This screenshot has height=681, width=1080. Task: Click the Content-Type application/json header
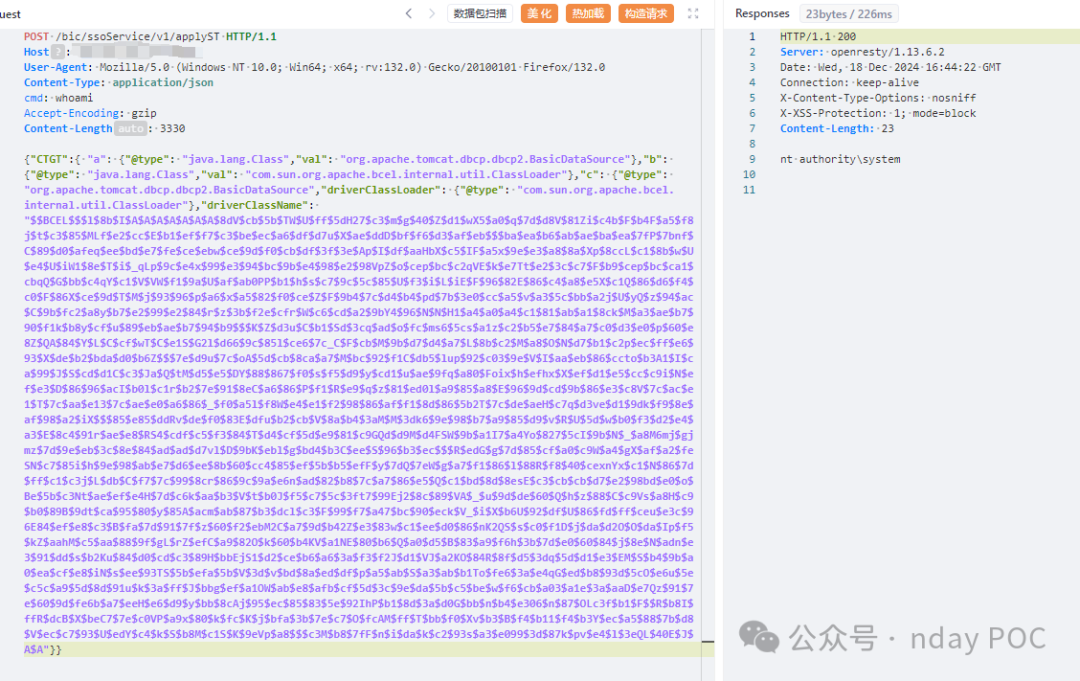[118, 83]
